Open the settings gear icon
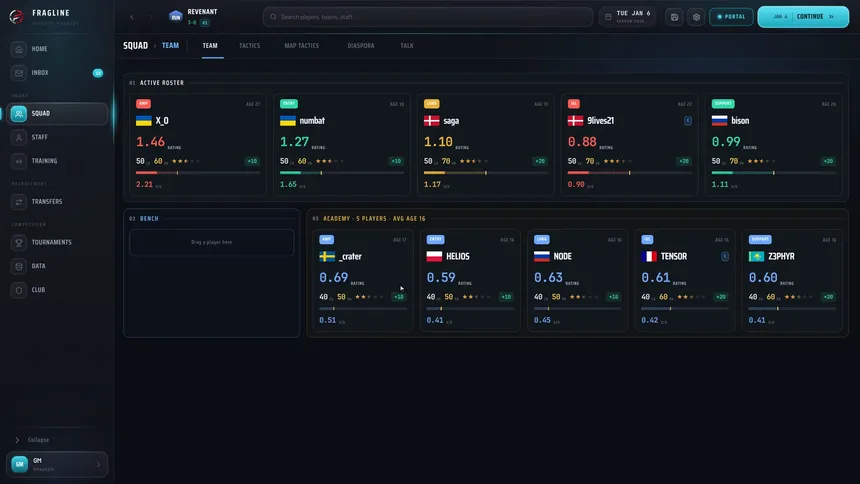 point(696,17)
